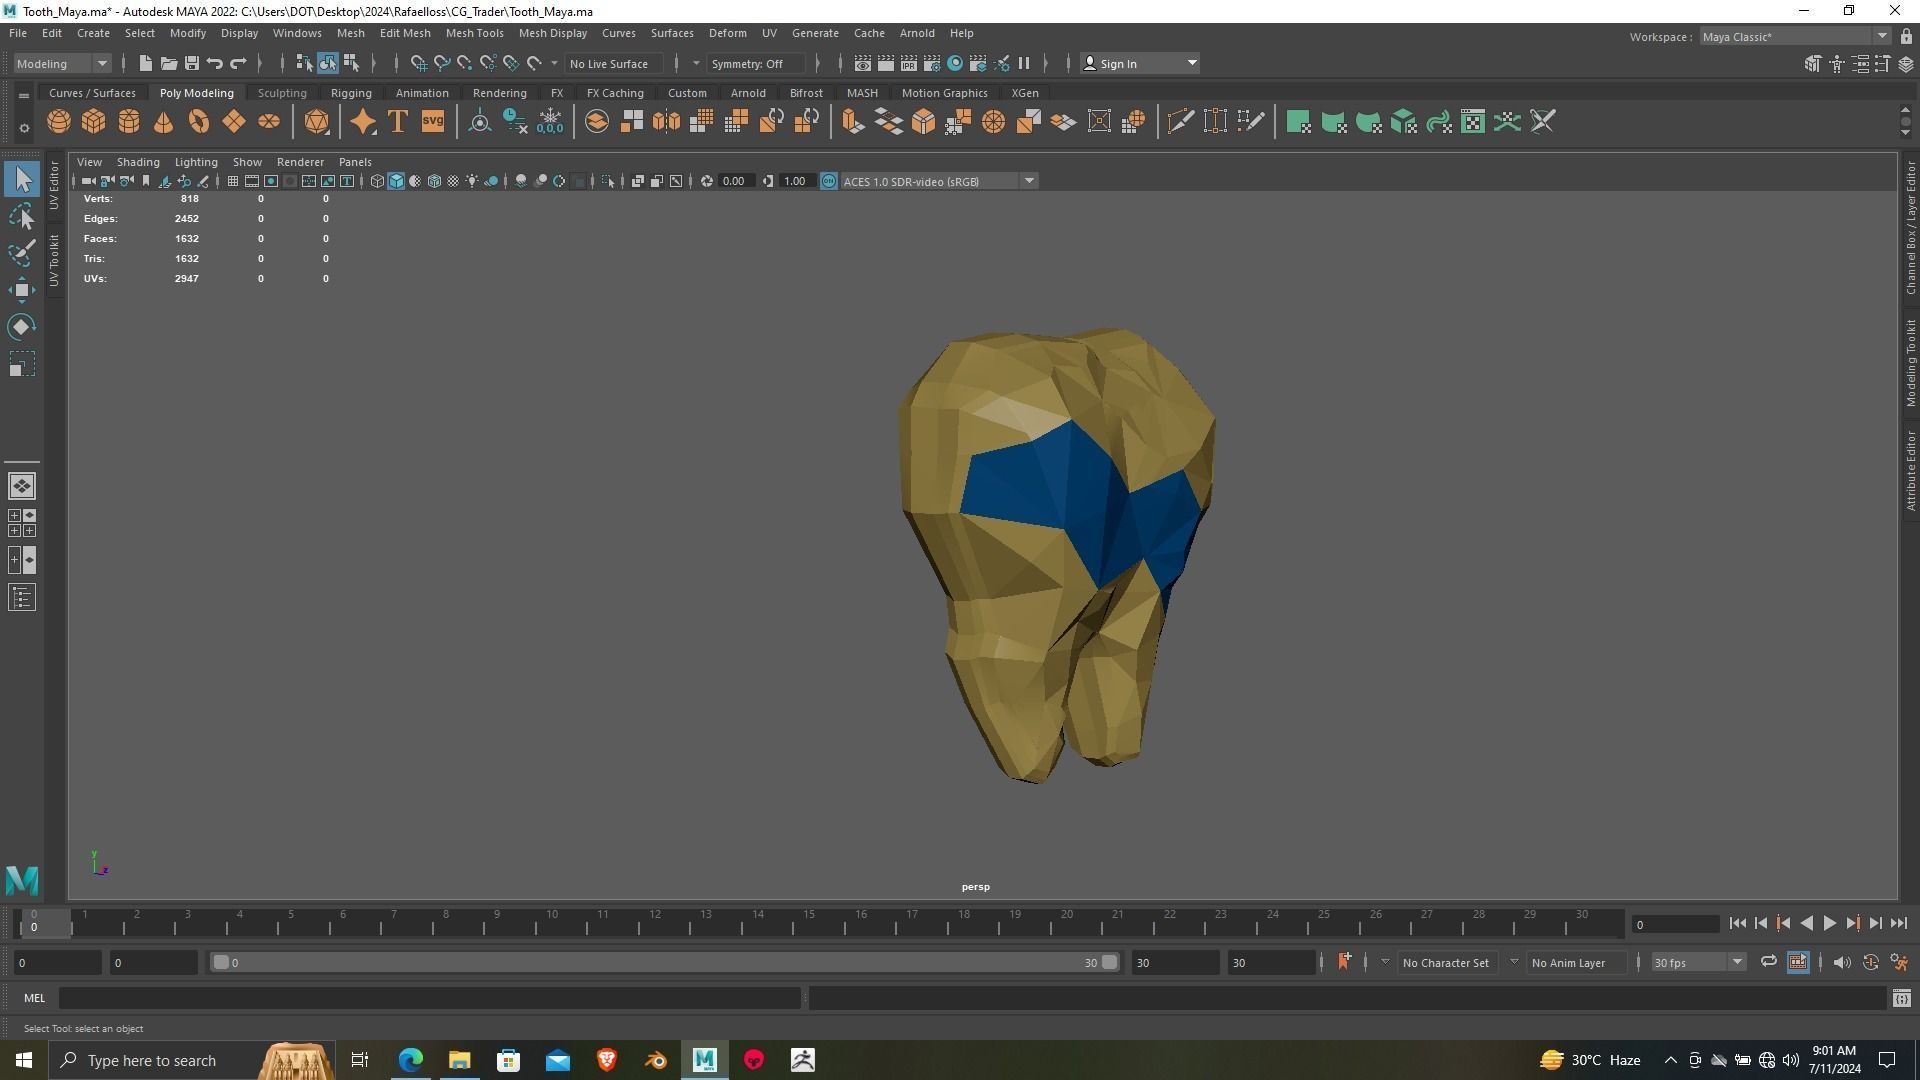
Task: Open the No Character Set dropdown
Action: click(x=1445, y=962)
